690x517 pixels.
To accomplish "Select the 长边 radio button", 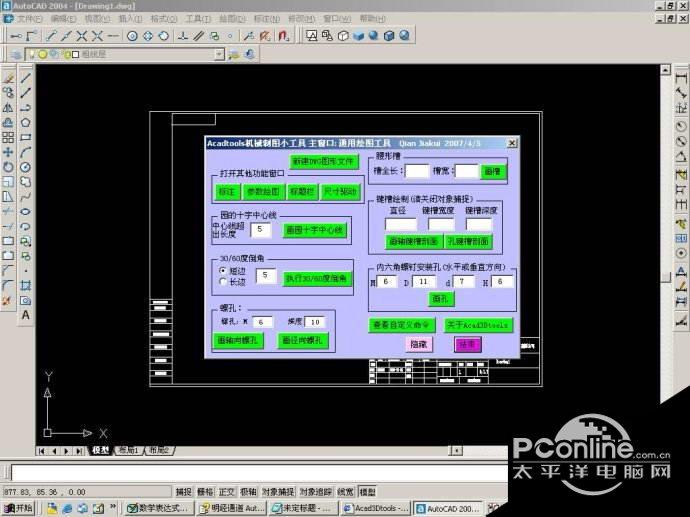I will [x=223, y=282].
